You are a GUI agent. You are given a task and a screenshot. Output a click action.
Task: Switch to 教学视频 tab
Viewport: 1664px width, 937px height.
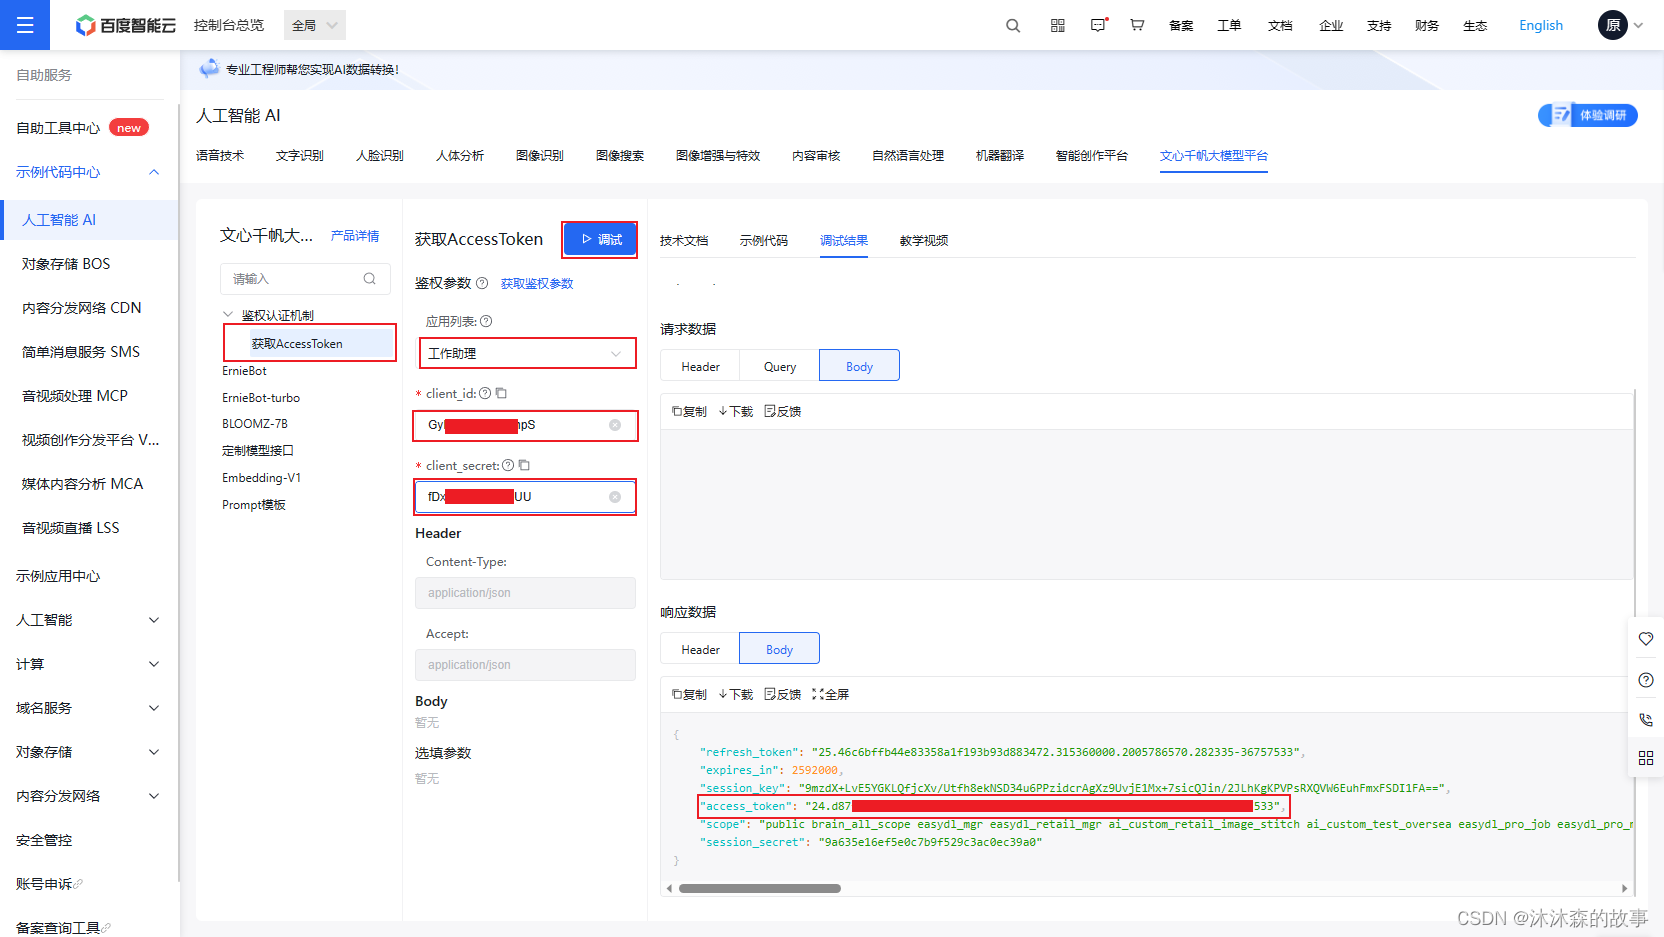(924, 240)
